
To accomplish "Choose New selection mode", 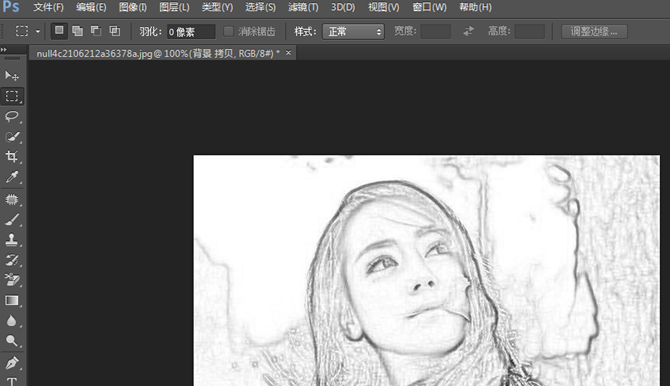I will point(59,31).
